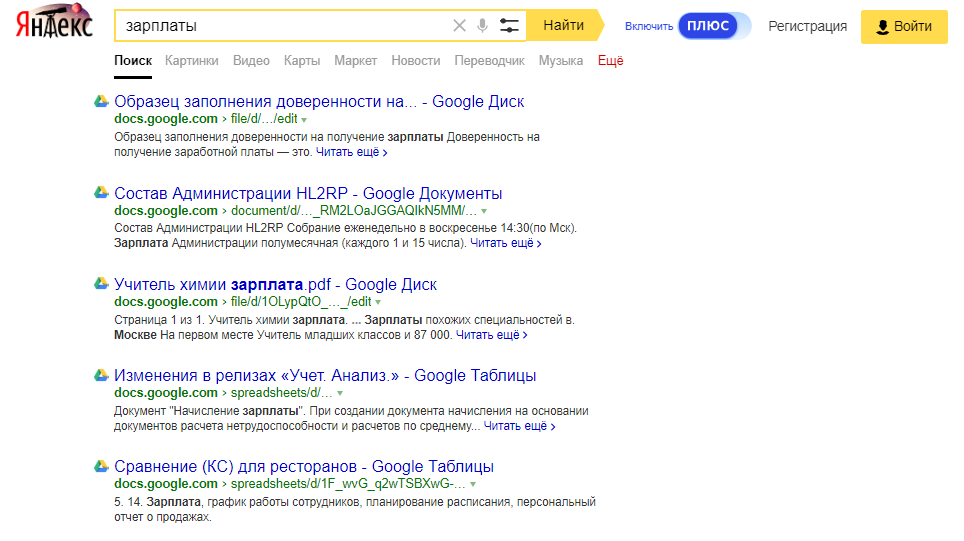Open advanced search settings sliders icon
964x541 pixels.
[x=509, y=25]
